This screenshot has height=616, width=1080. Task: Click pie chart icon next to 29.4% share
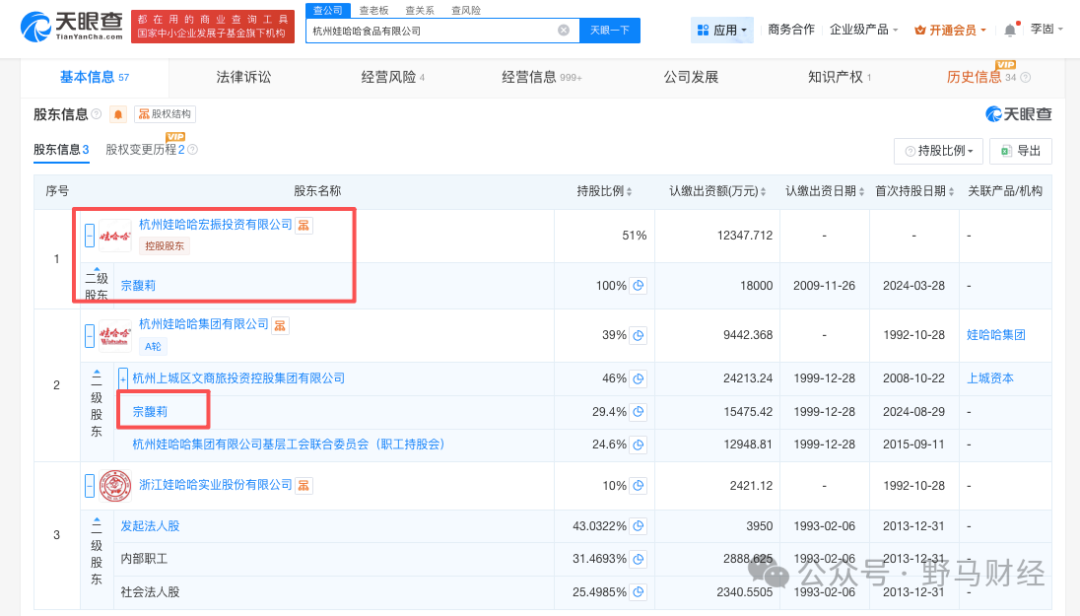point(638,412)
